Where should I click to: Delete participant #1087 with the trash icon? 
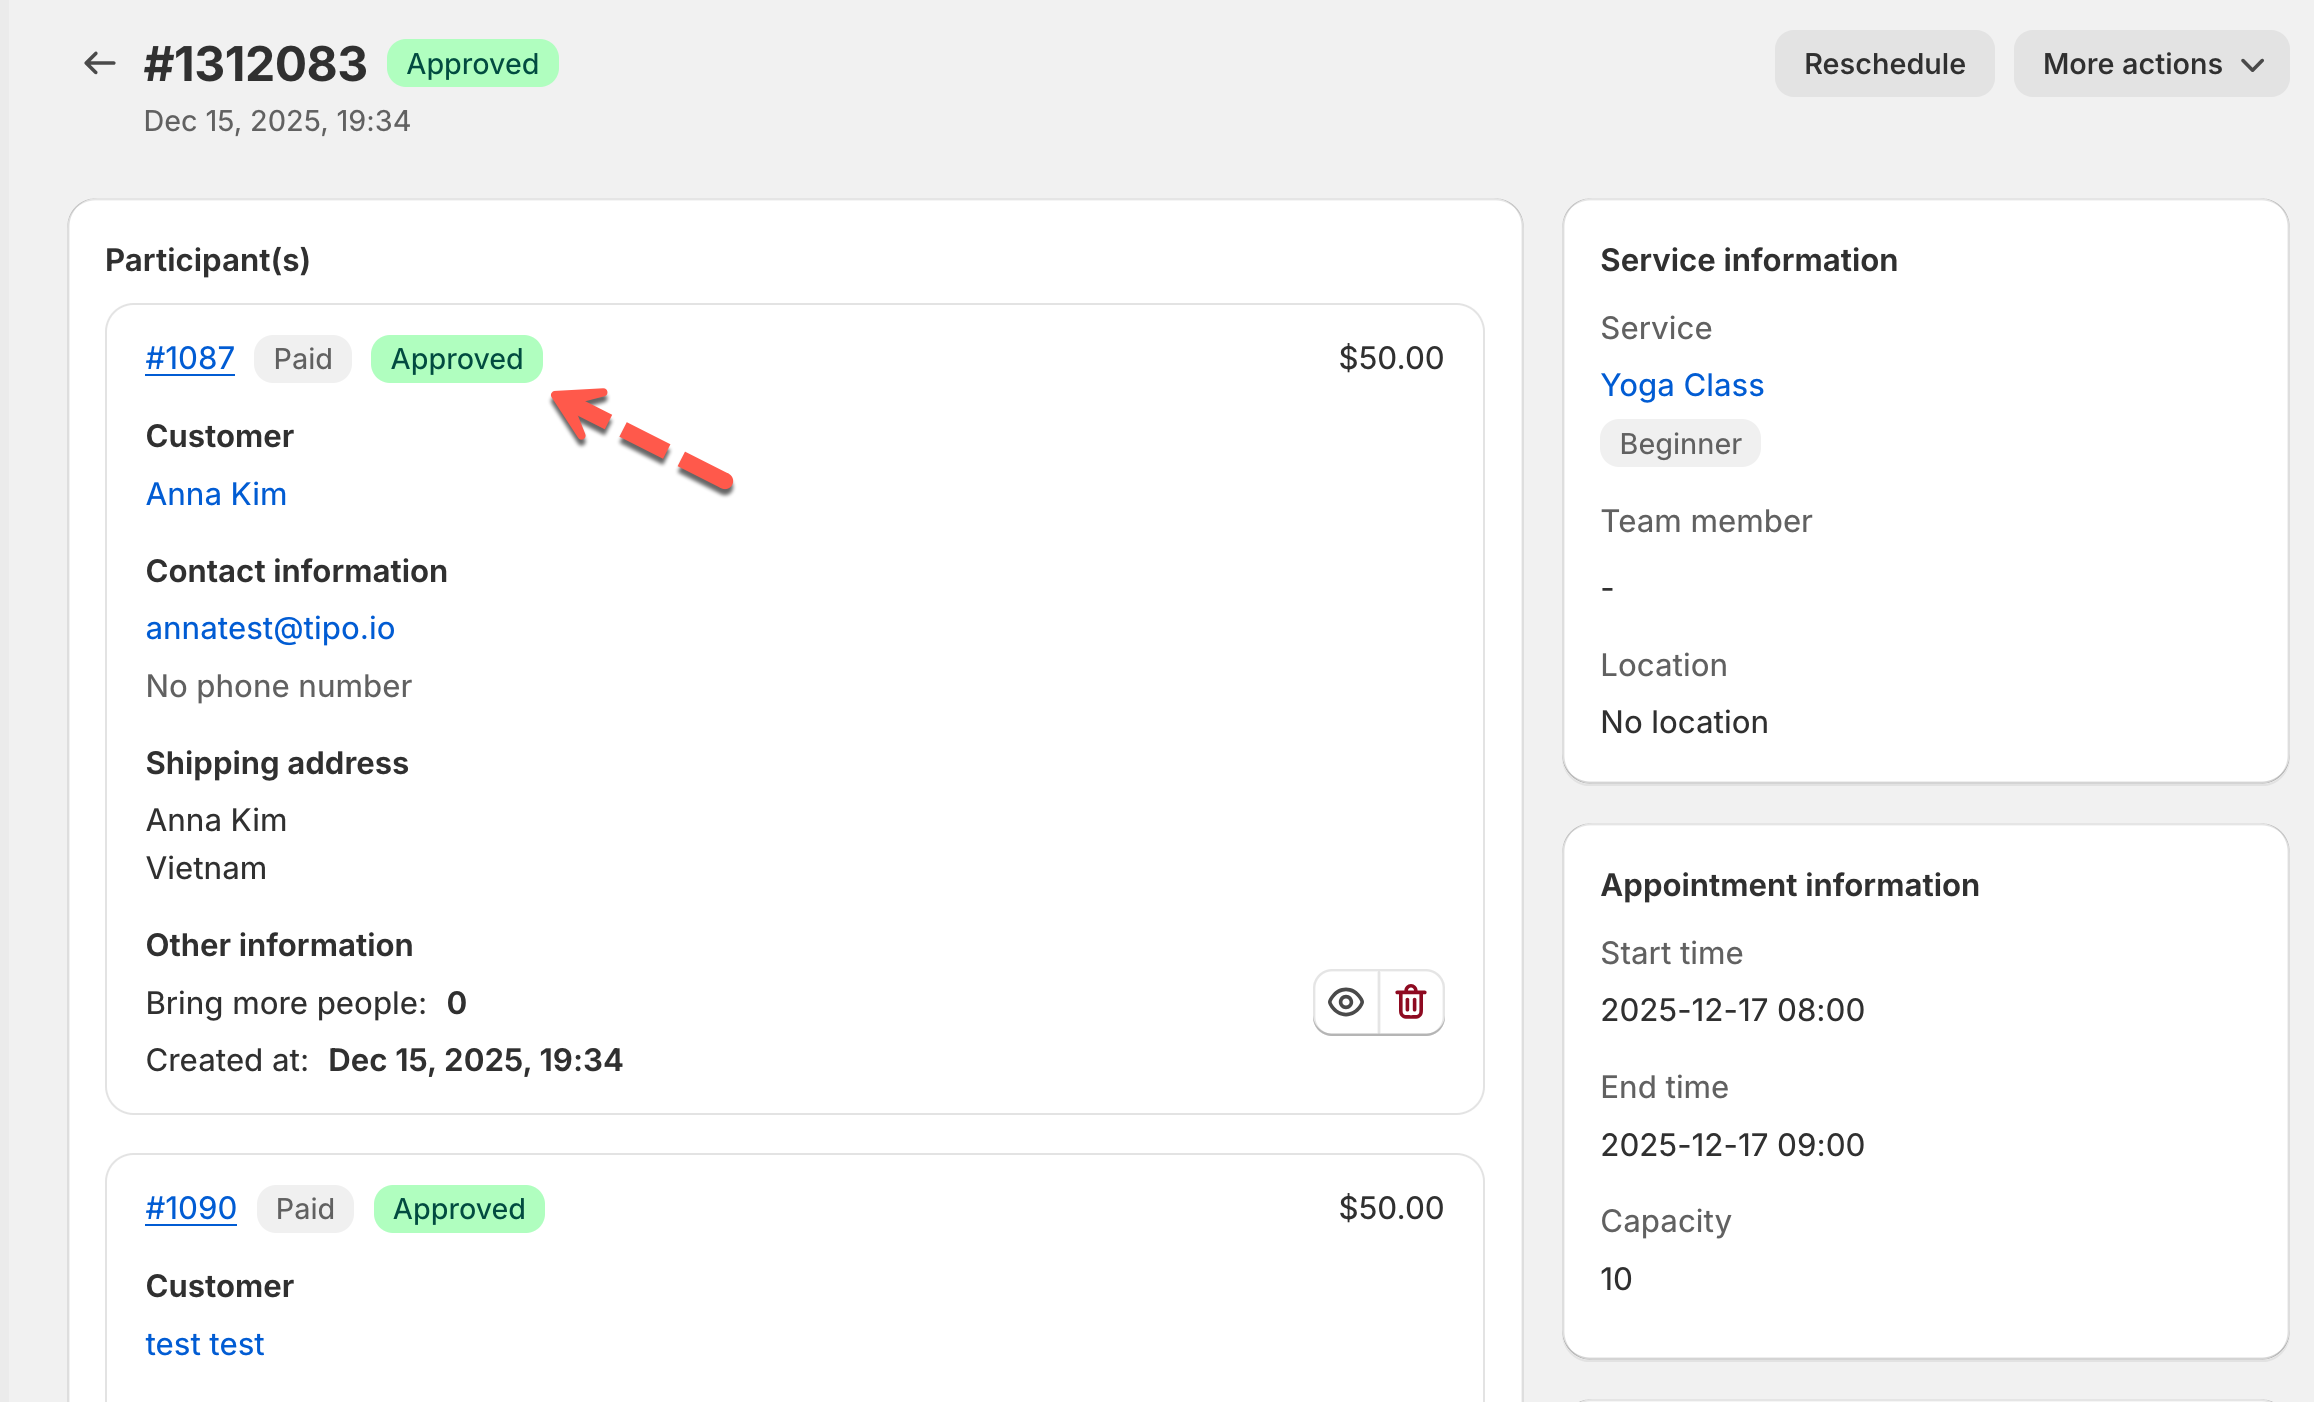pyautogui.click(x=1411, y=1002)
